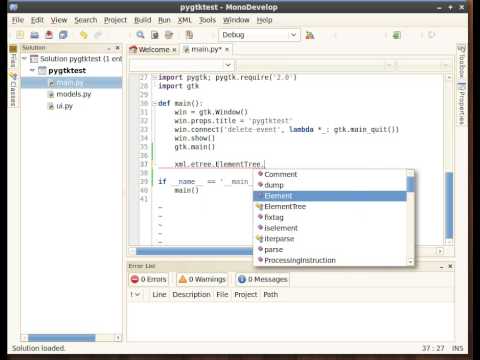Open the Run menu
This screenshot has width=480, height=360.
pyautogui.click(x=164, y=20)
